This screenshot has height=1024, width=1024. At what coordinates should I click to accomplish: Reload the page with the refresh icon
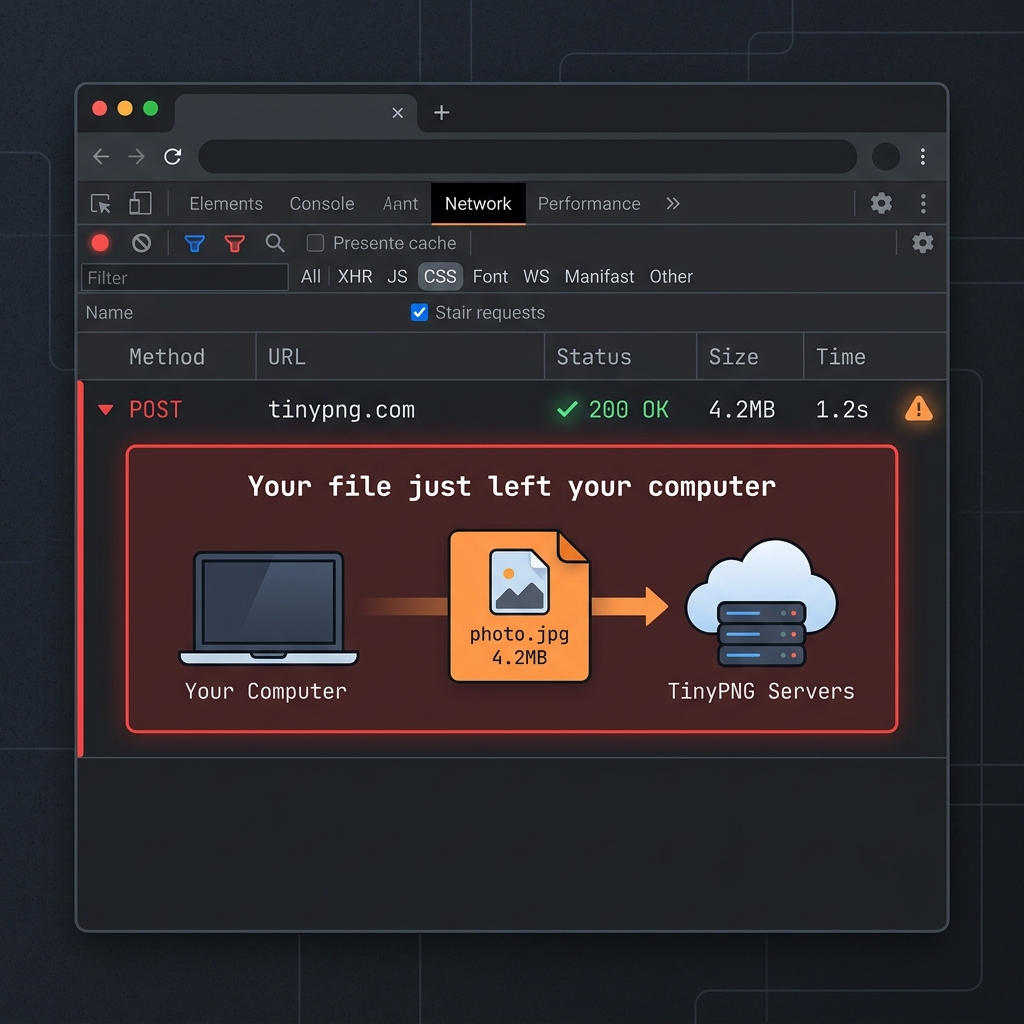(172, 156)
